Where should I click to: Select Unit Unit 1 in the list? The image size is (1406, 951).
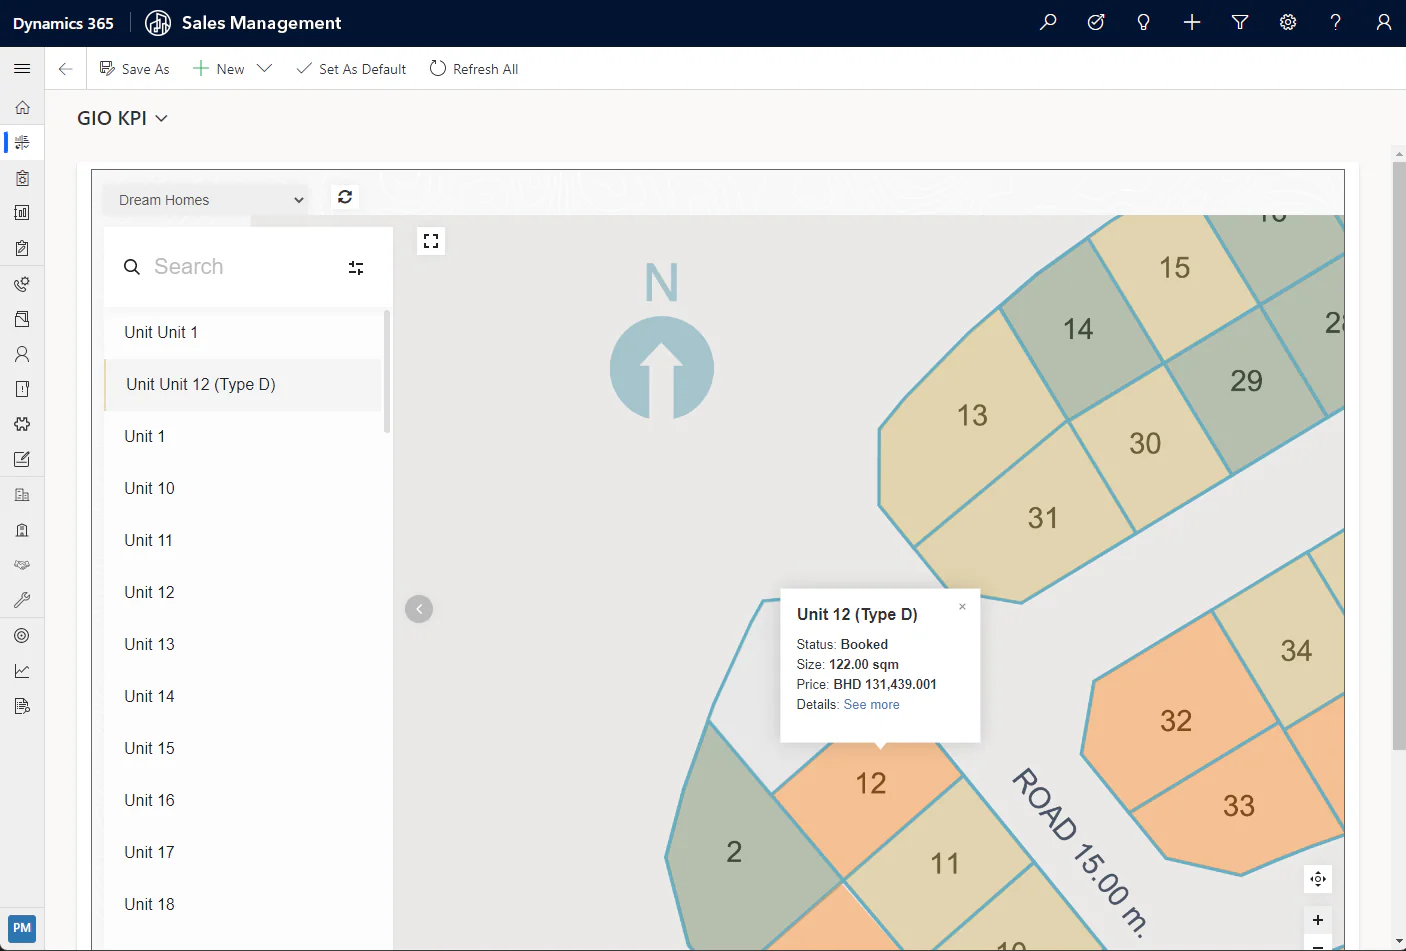click(244, 333)
